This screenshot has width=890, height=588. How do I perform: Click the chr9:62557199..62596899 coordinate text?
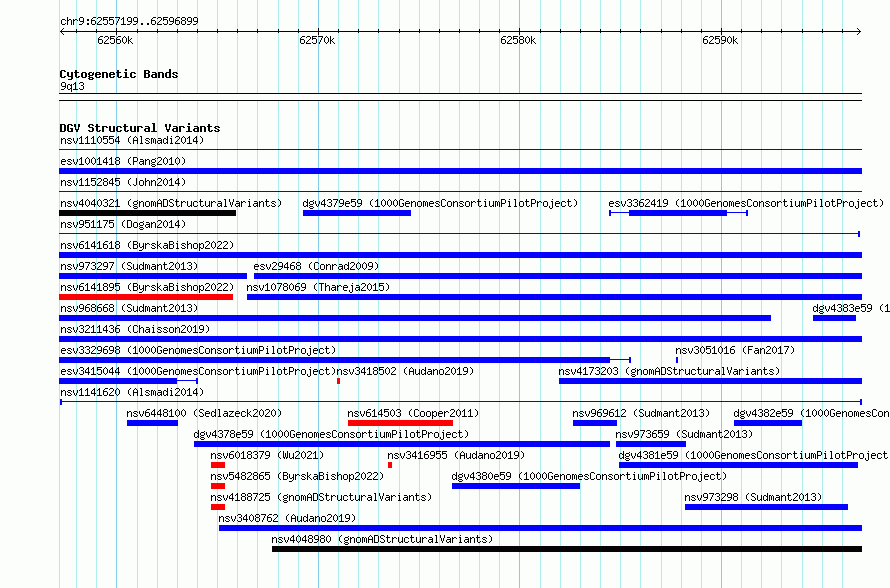tap(129, 22)
